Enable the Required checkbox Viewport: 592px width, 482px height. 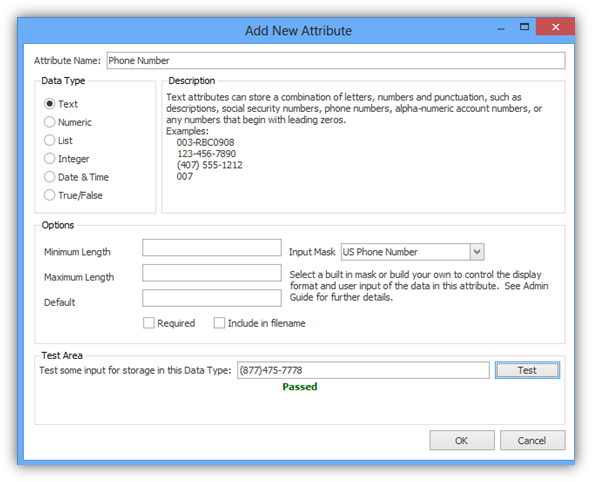(x=149, y=323)
